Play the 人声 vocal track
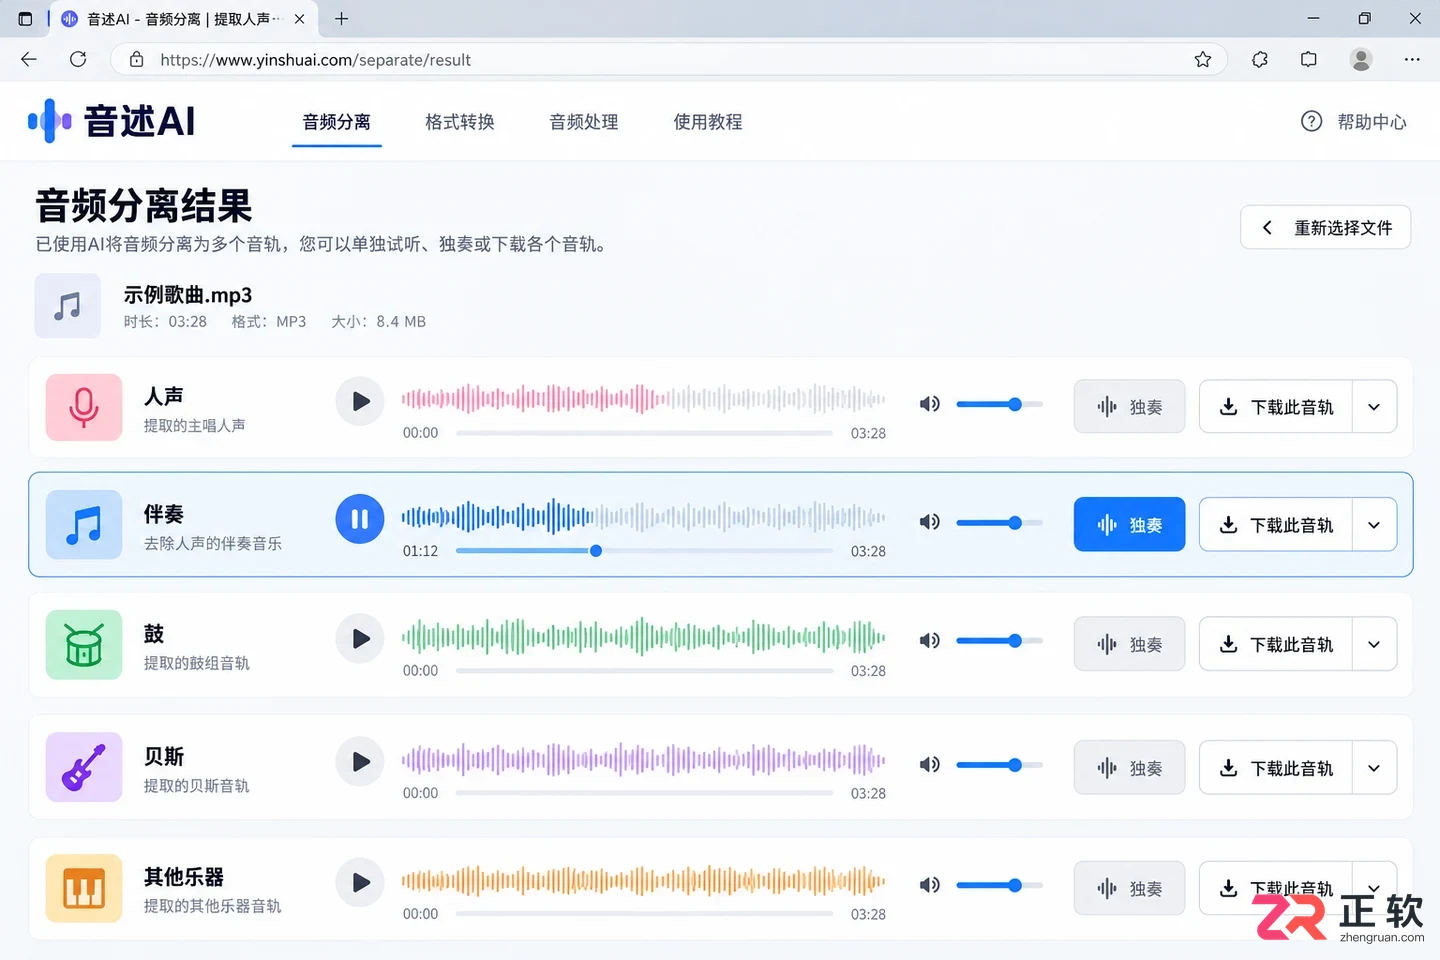Screen dimensions: 1440x960 [x=360, y=402]
